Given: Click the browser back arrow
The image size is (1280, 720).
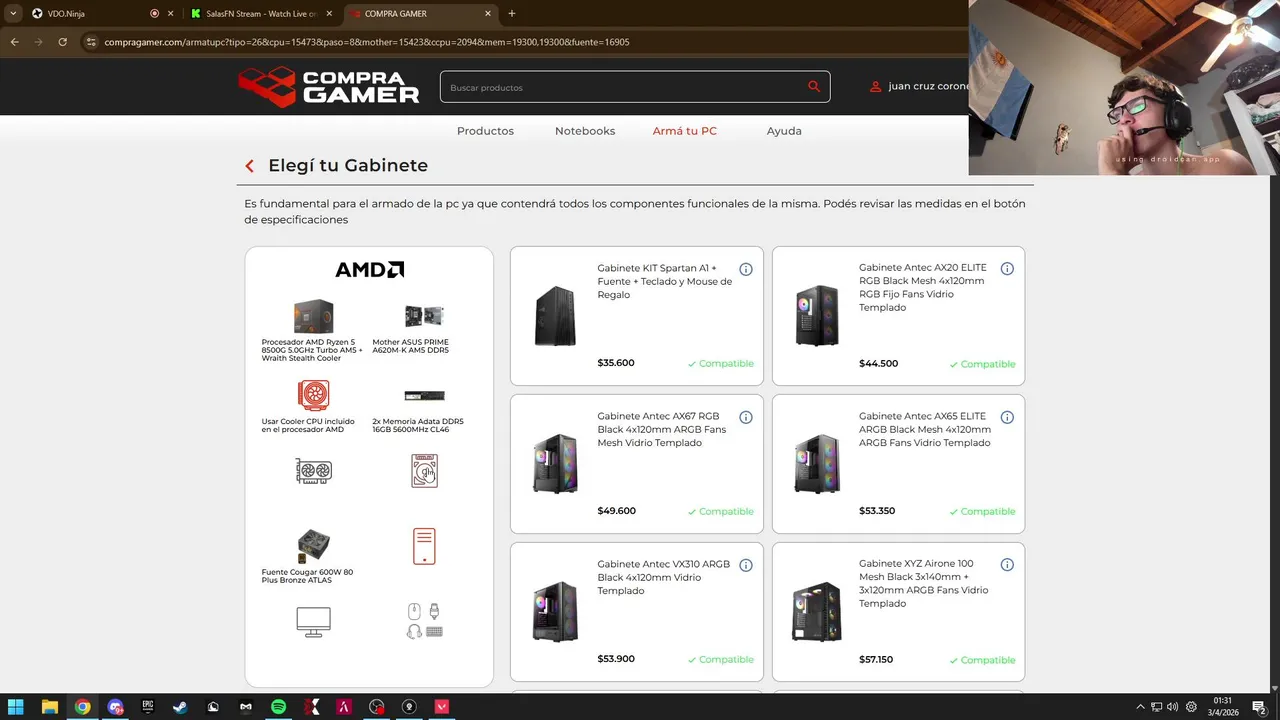Looking at the screenshot, I should pos(14,42).
